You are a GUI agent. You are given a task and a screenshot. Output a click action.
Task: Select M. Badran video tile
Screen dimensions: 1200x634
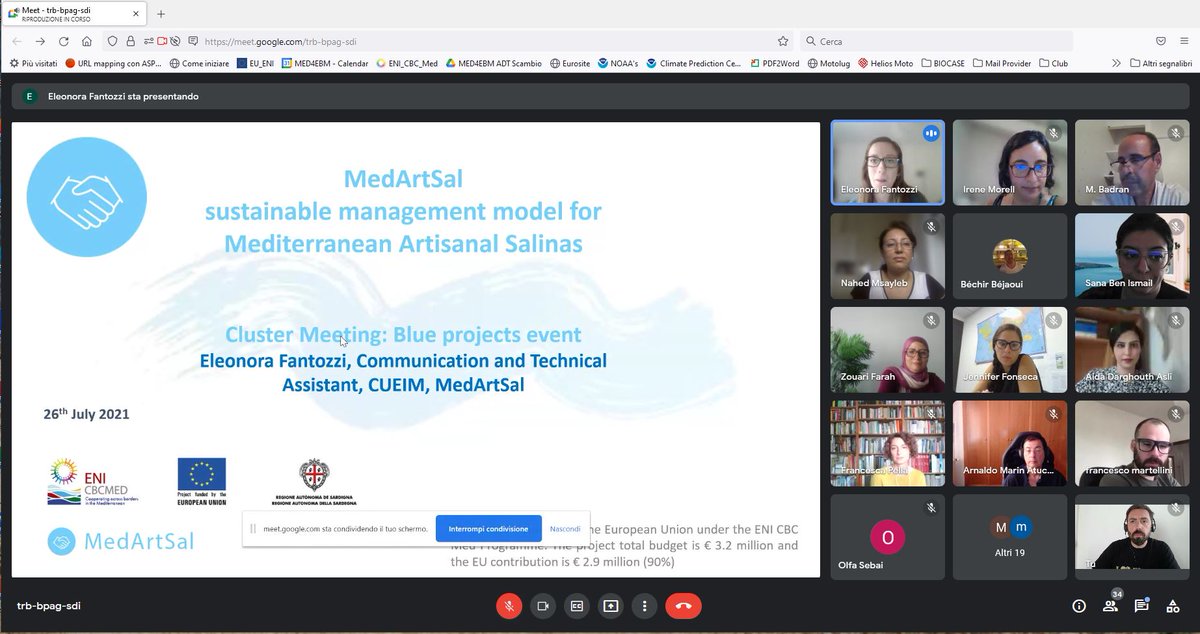pyautogui.click(x=1132, y=162)
